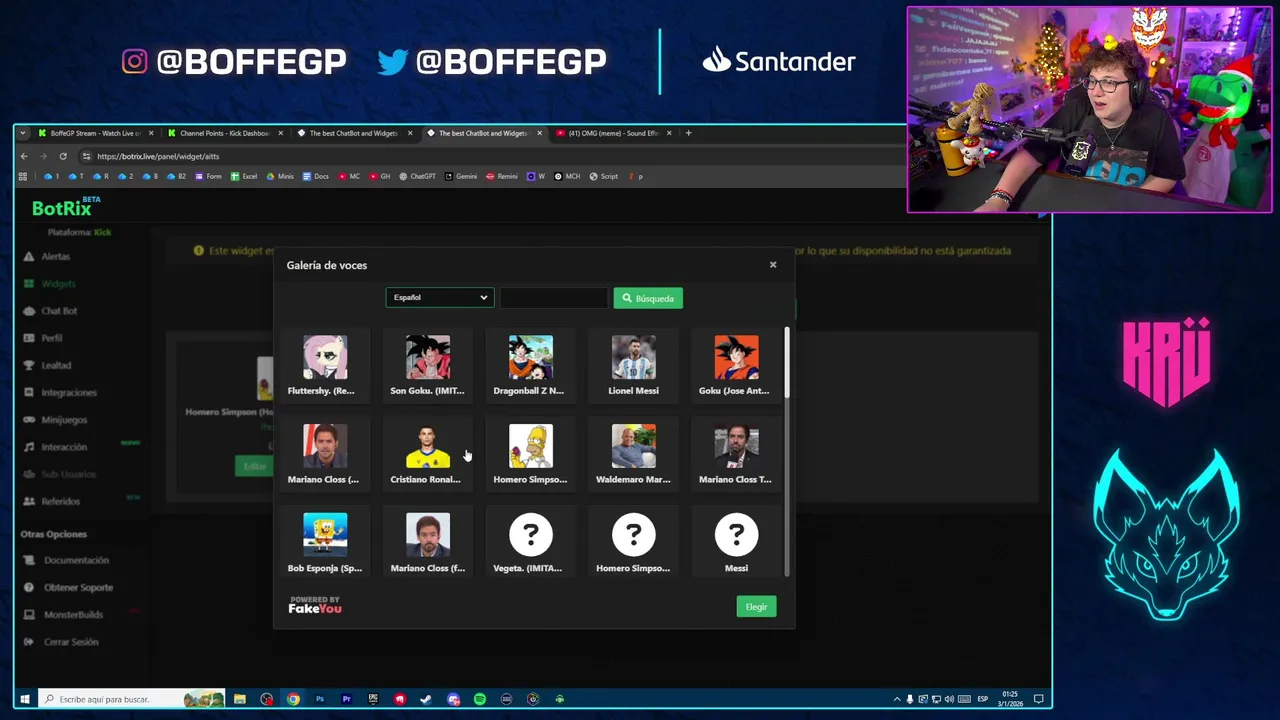Switch to OMG (meme) Sound Effect tab
Viewport: 1280px width, 720px height.
click(613, 133)
